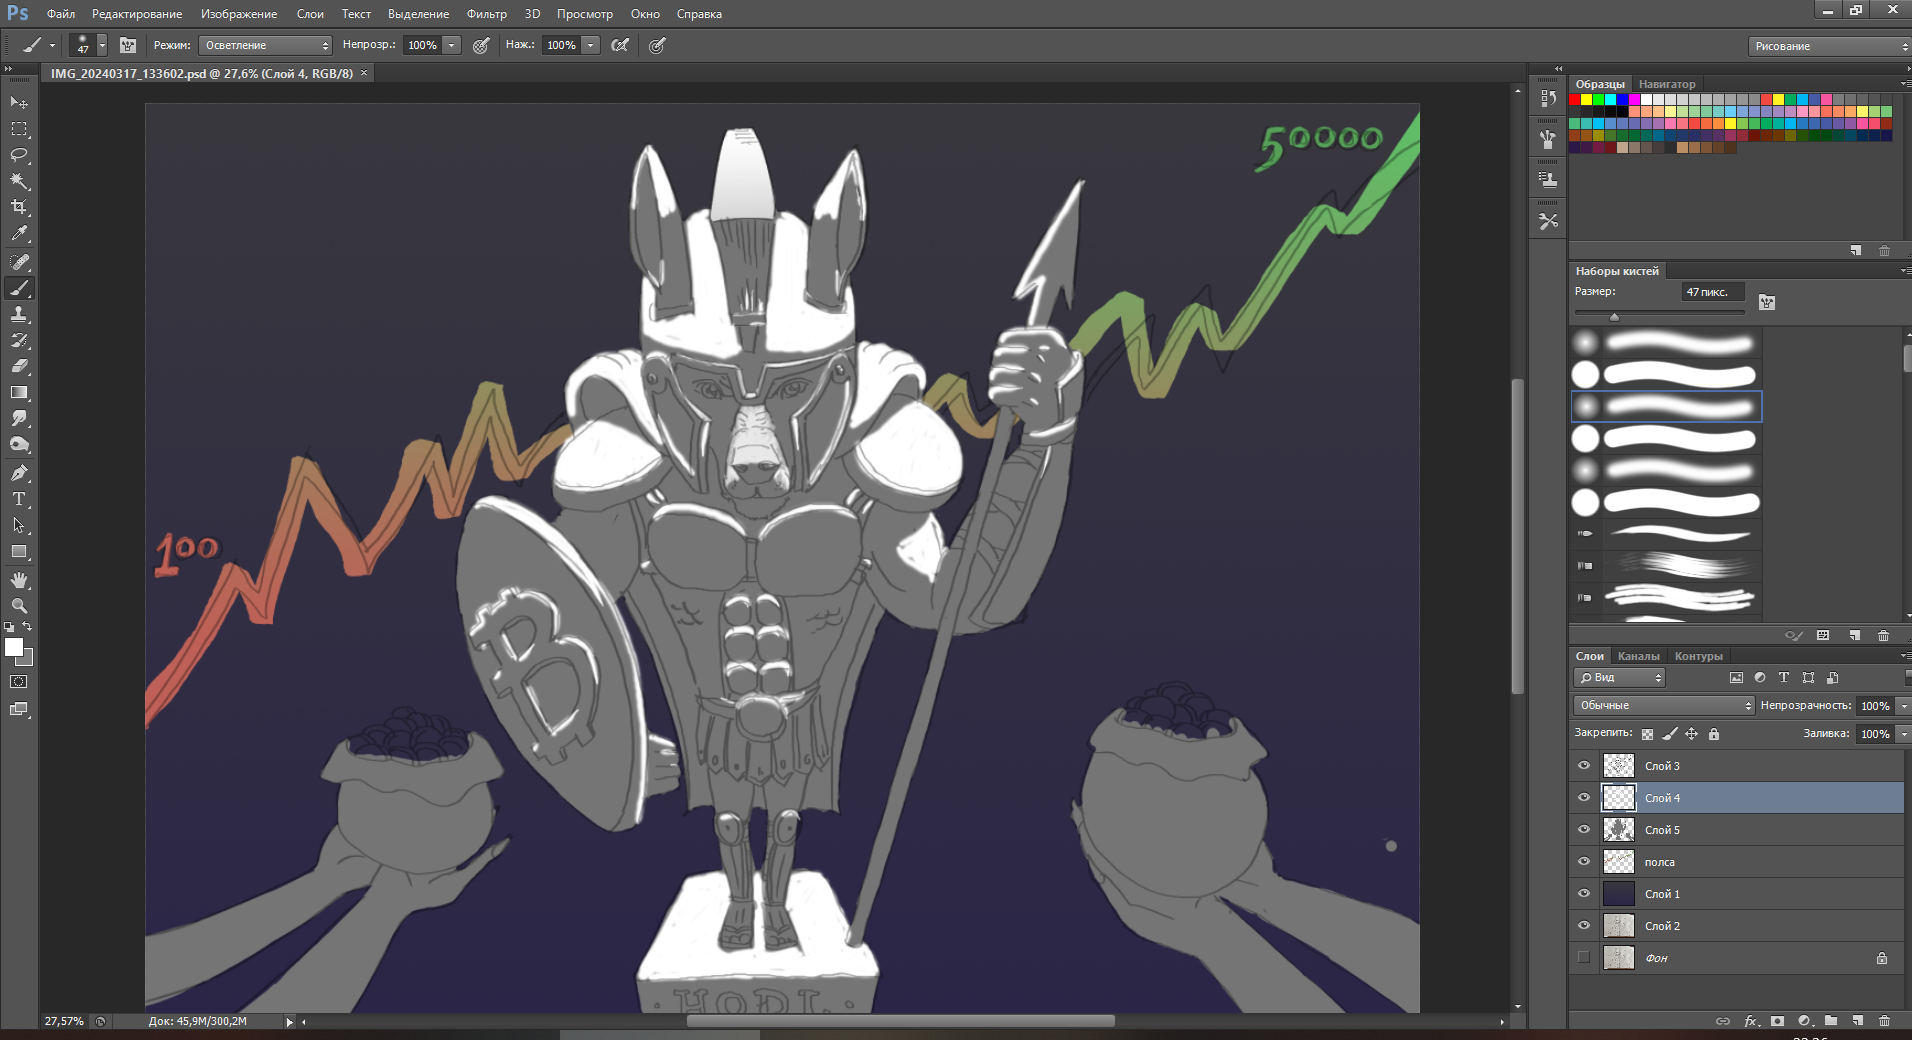1912x1040 pixels.
Task: Select the Eraser tool
Action: tap(19, 366)
